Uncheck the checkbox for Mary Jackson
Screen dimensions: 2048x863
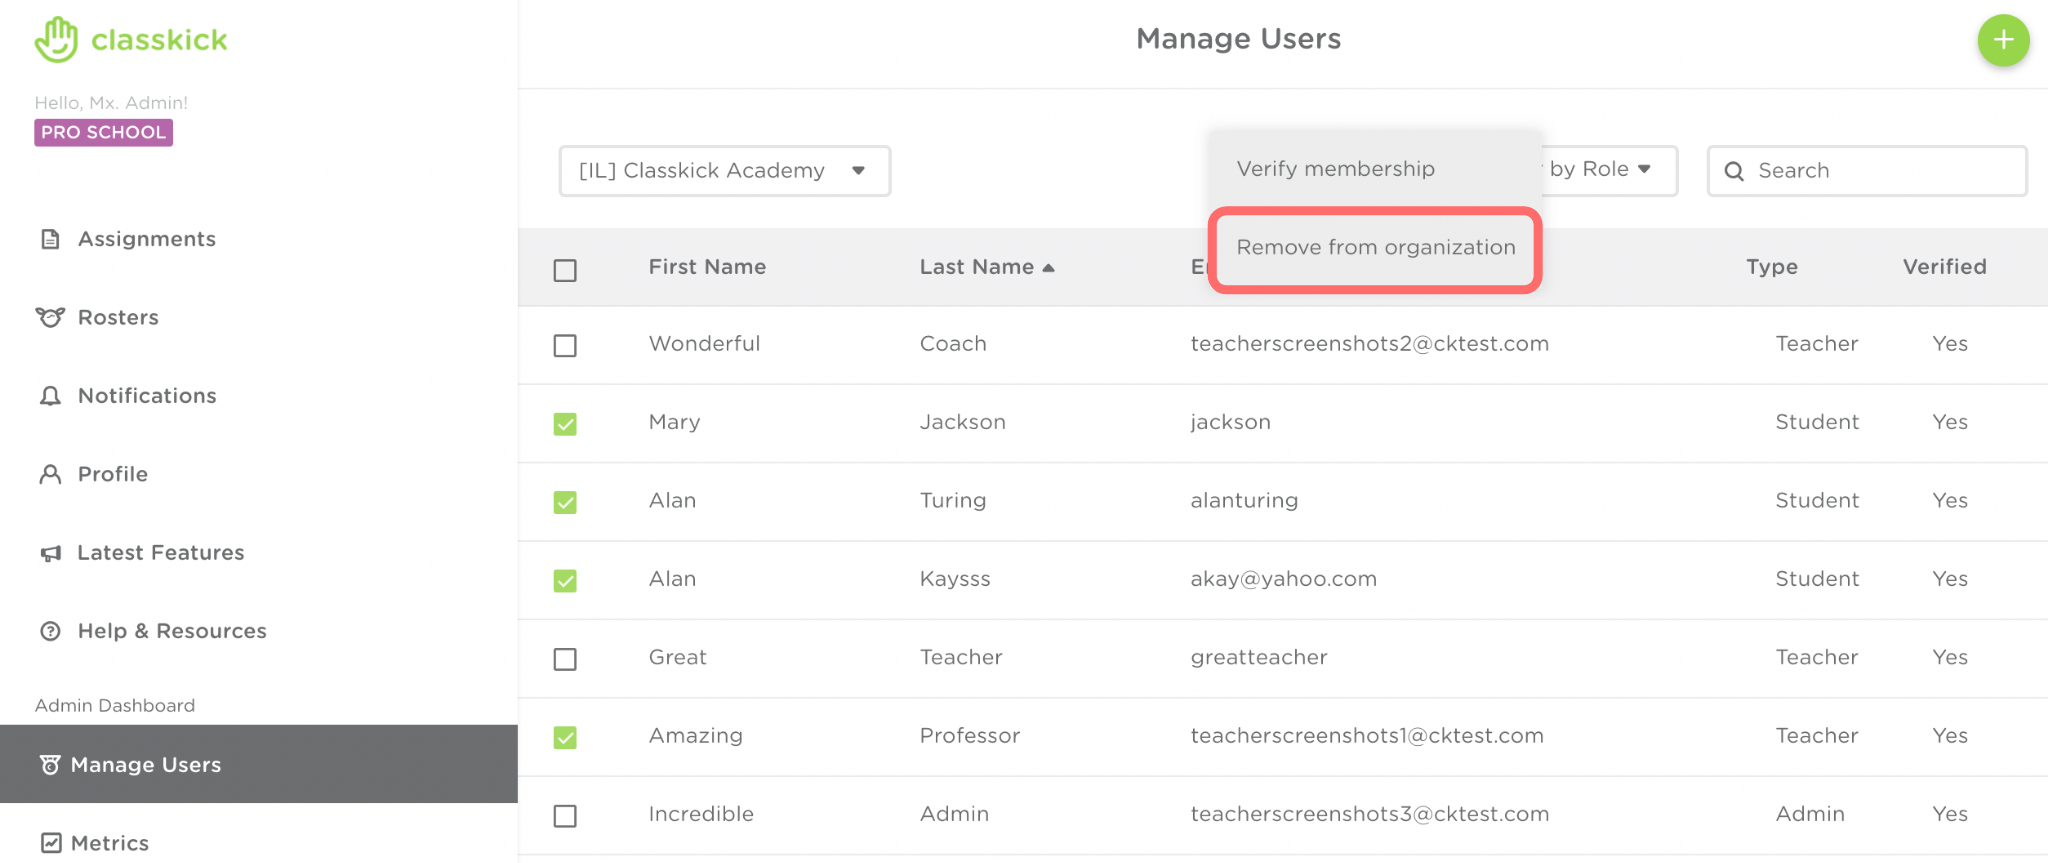tap(565, 424)
